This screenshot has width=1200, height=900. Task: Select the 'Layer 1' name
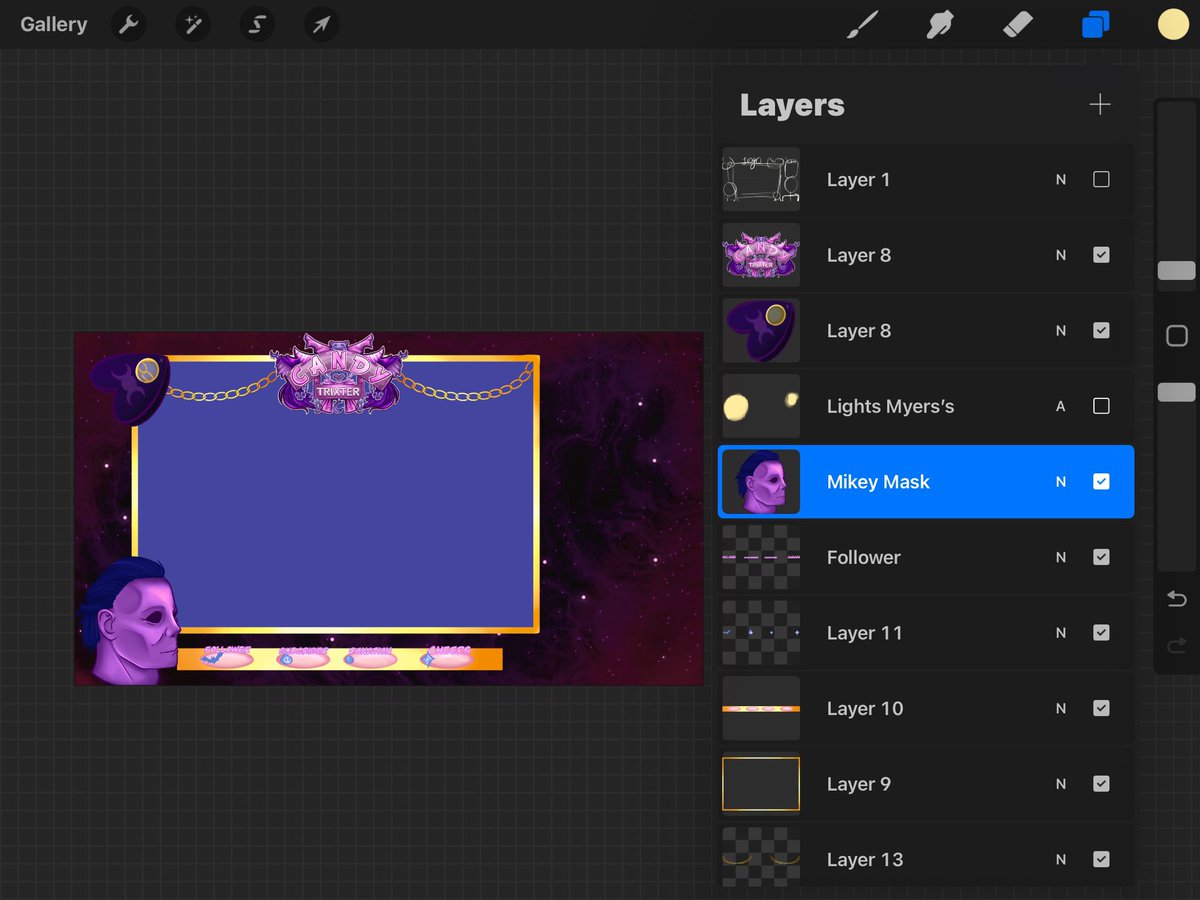(x=858, y=180)
